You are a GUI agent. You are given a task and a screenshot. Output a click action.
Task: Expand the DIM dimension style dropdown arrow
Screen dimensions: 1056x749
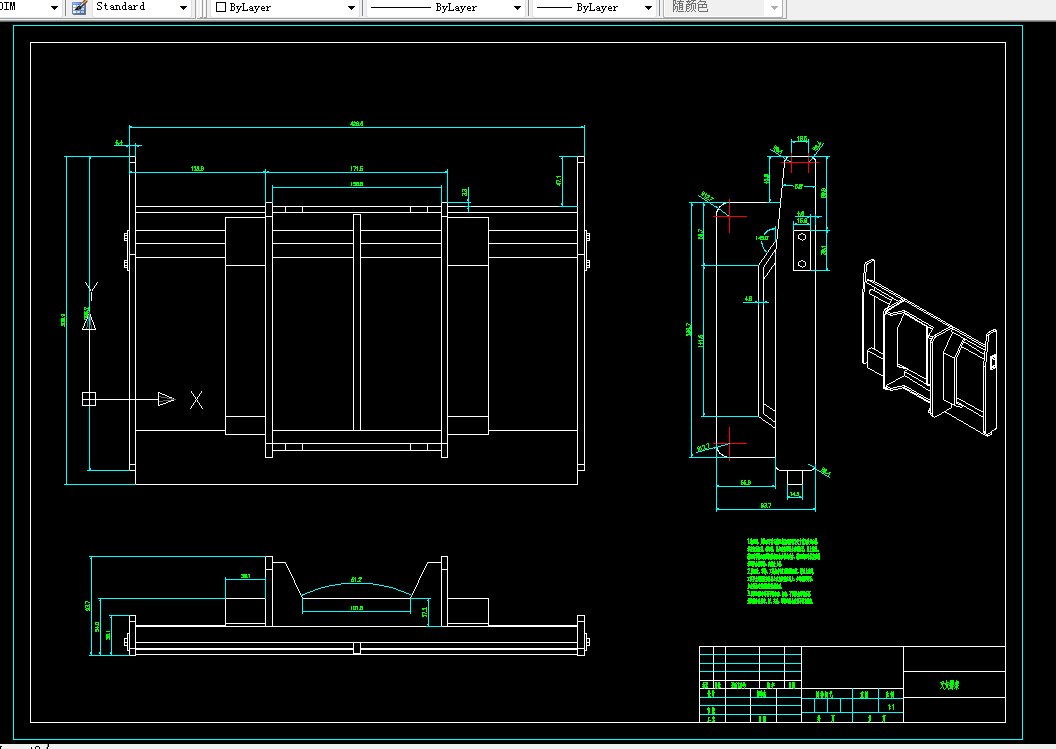(x=55, y=8)
